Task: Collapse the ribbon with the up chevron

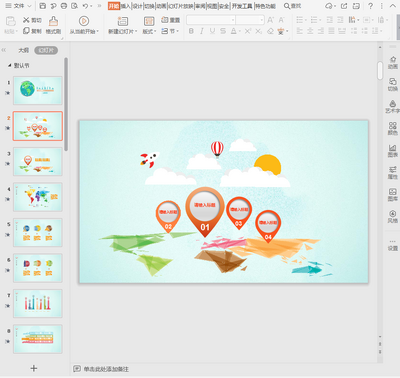Action: 392,6
